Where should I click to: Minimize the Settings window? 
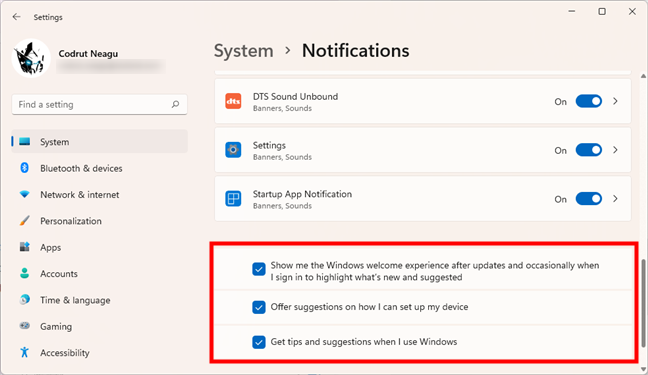pos(572,12)
